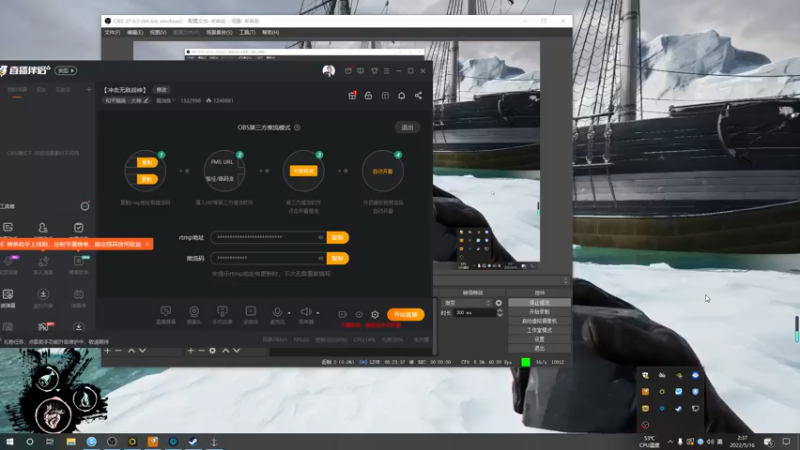Open transition properties gear in OBS

(498, 303)
